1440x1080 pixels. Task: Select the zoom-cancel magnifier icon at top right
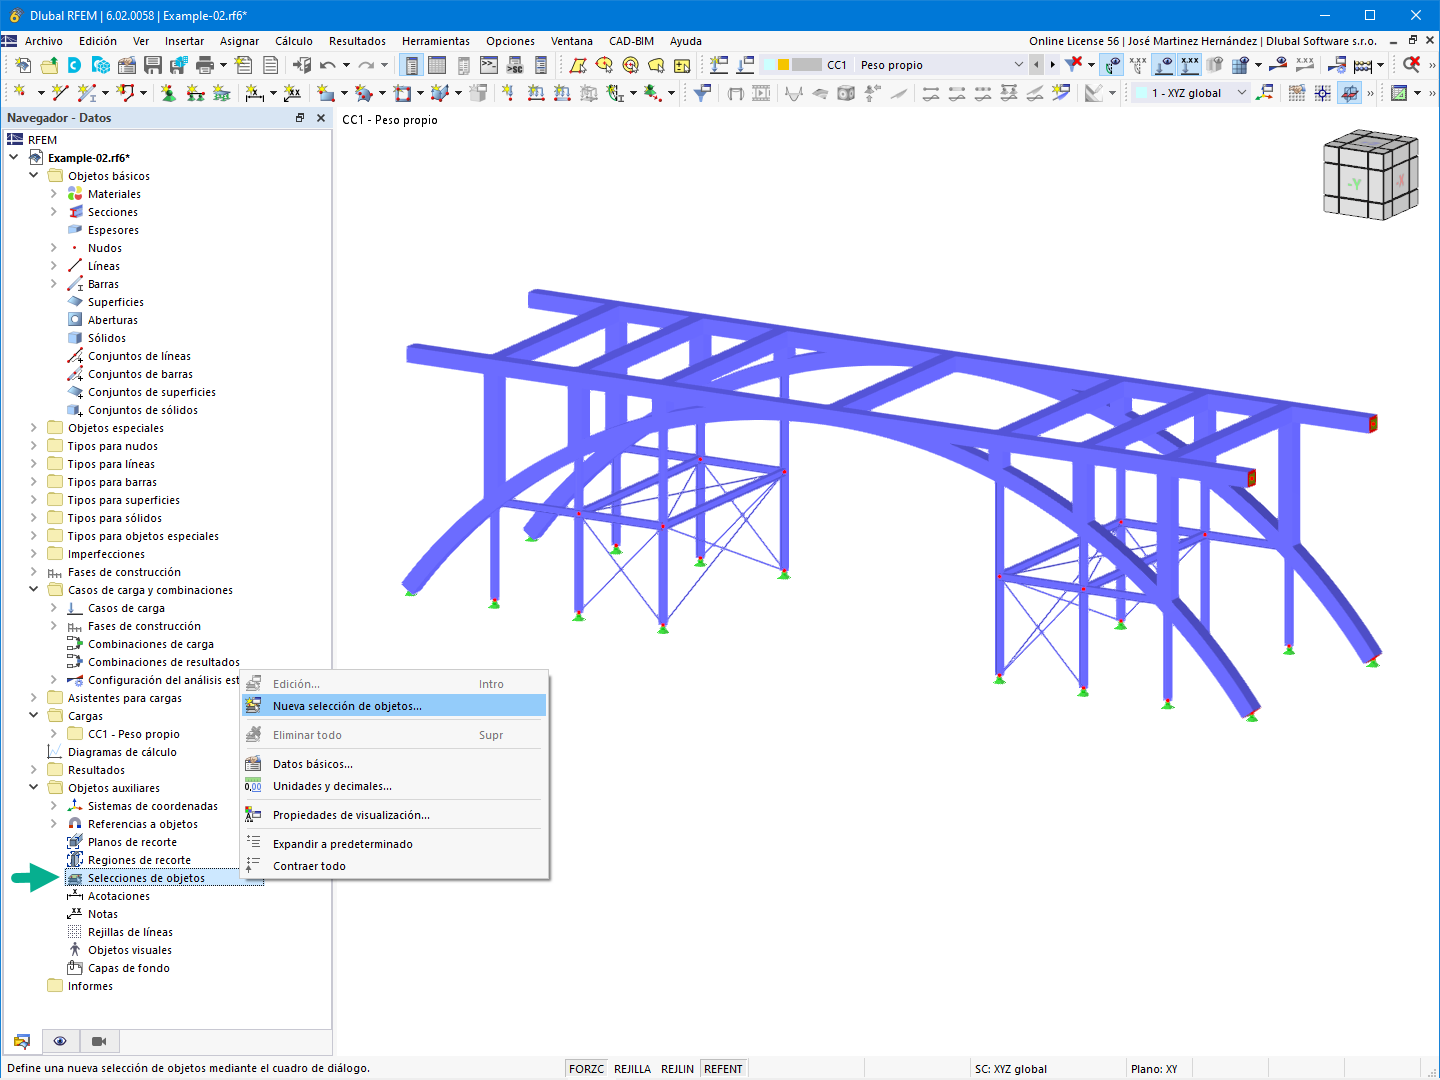tap(1412, 64)
